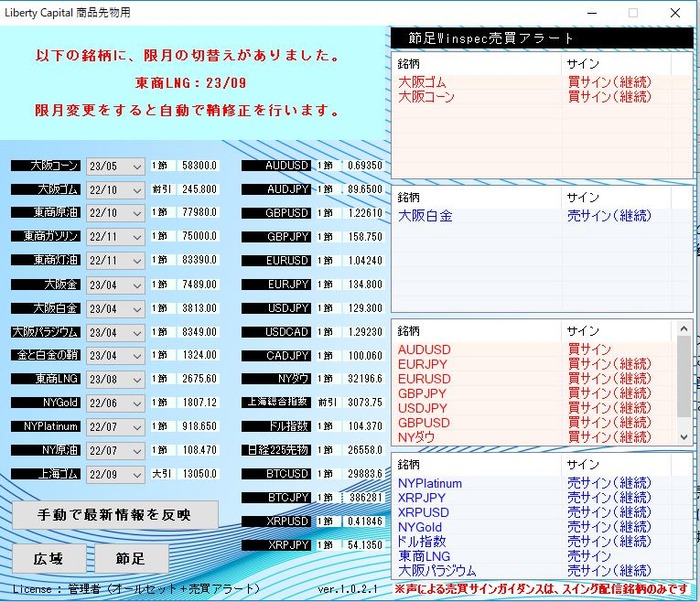Click scroll up arrow in forex buy-signal list
This screenshot has height=602, width=700.
[x=683, y=329]
